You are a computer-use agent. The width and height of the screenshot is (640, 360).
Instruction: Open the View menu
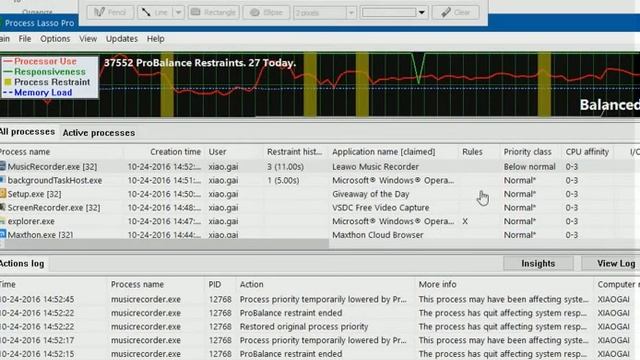point(88,39)
